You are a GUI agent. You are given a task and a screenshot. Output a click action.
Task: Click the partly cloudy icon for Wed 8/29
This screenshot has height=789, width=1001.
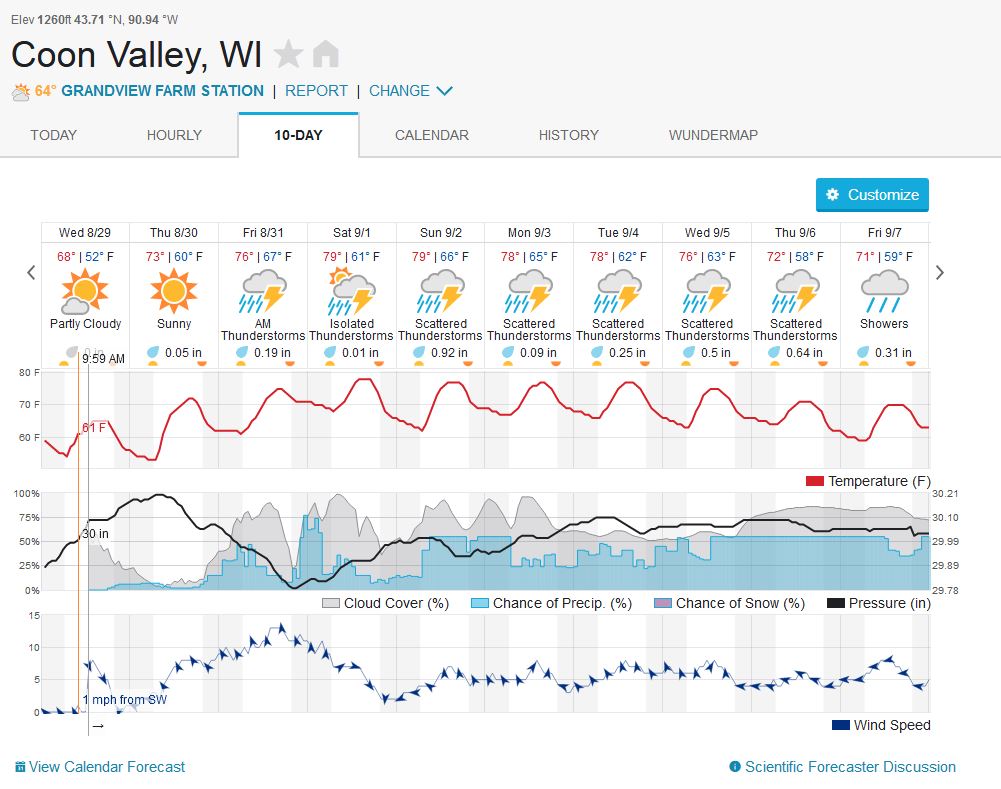point(85,291)
